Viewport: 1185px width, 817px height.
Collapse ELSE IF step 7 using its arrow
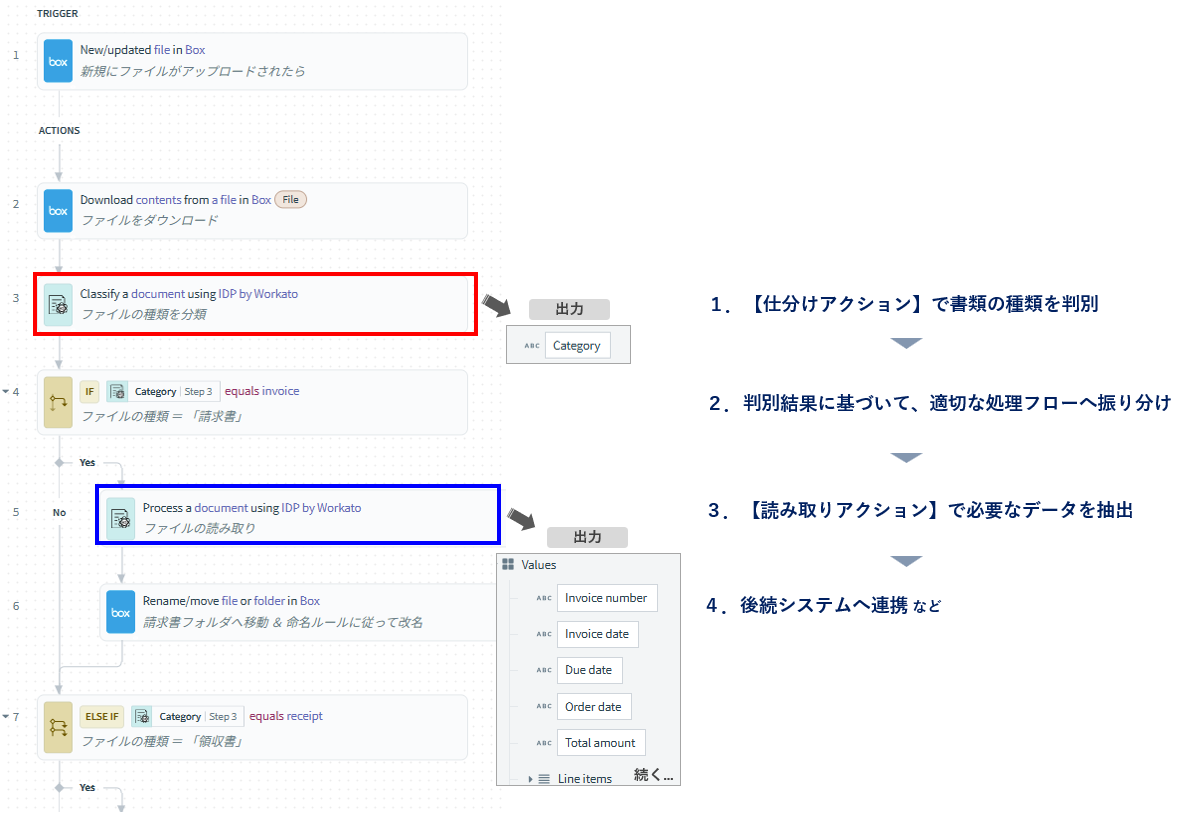click(x=6, y=716)
